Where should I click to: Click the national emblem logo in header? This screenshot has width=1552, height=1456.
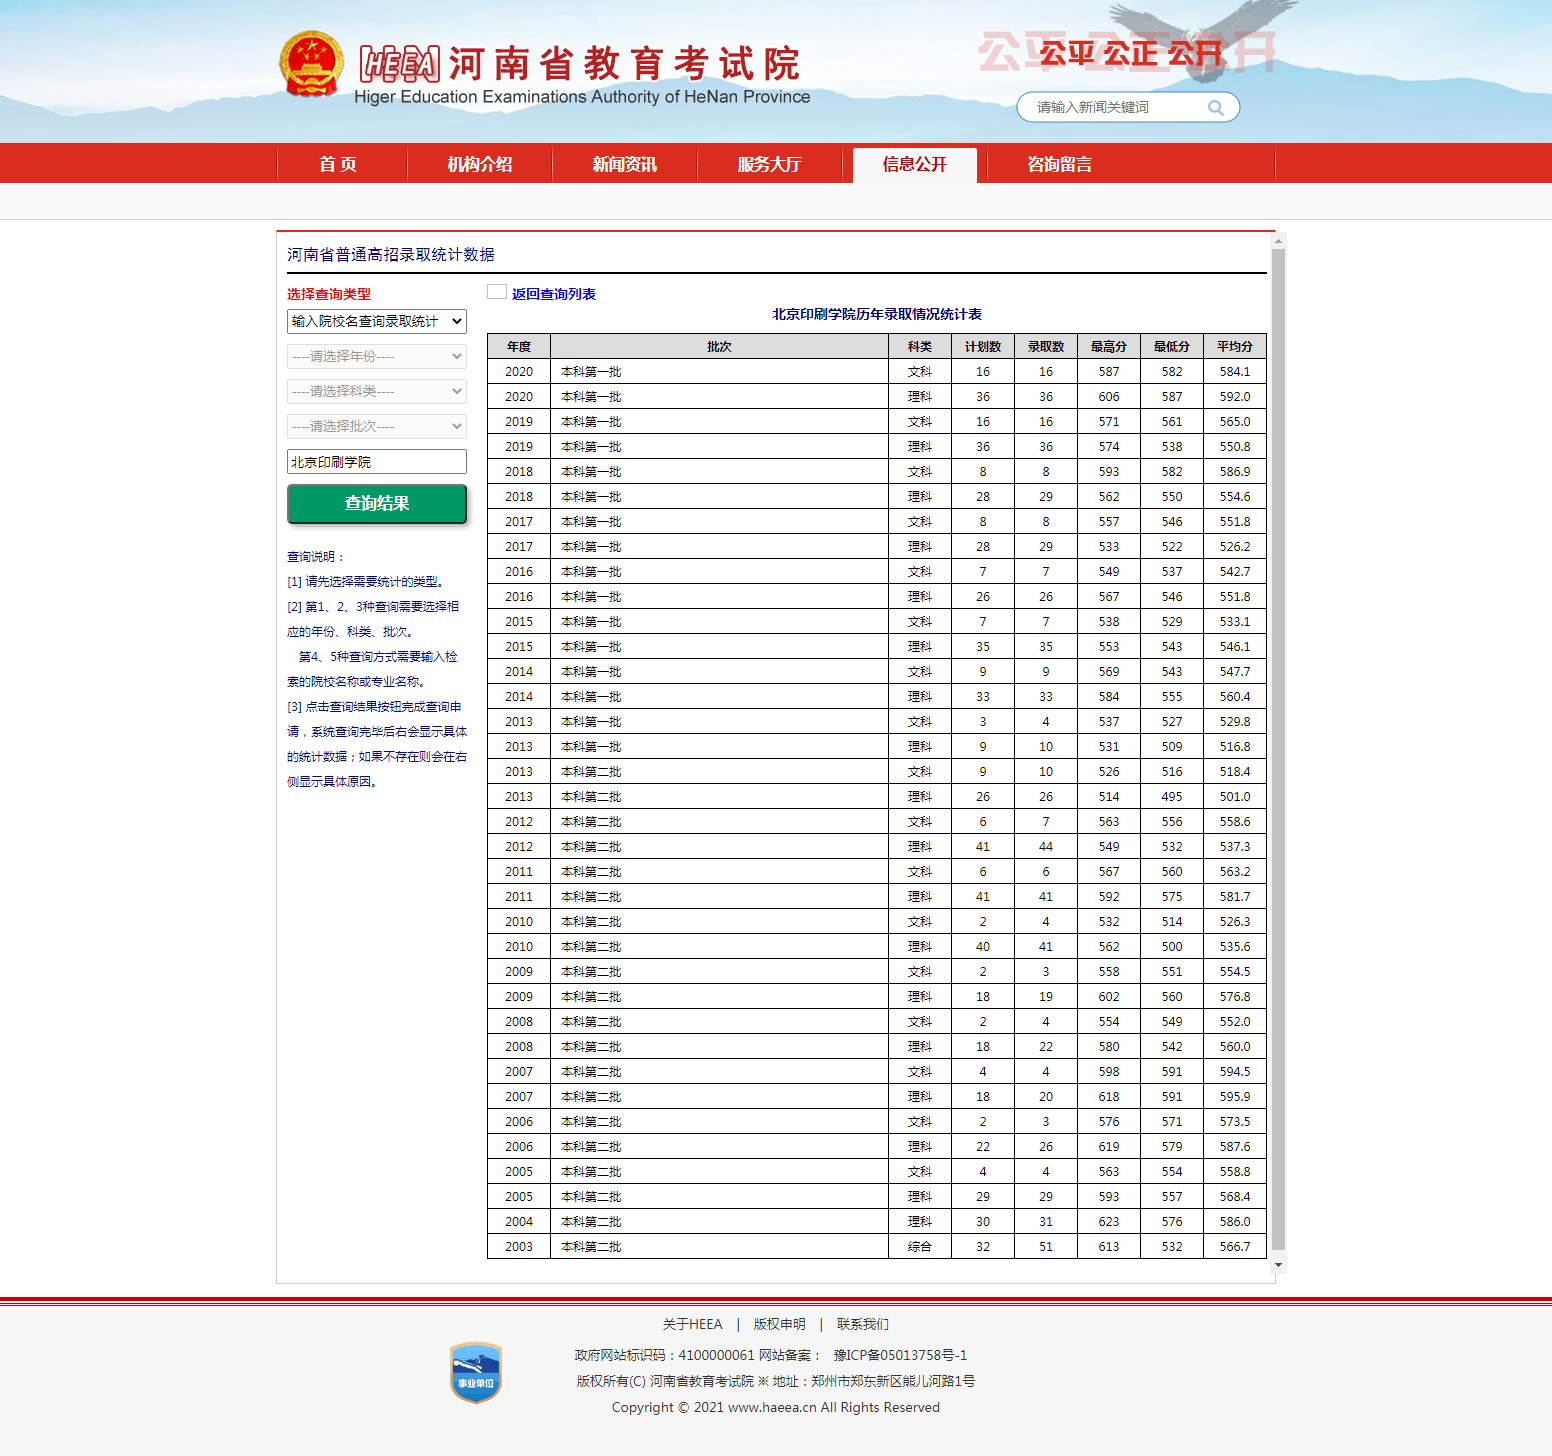pos(311,64)
